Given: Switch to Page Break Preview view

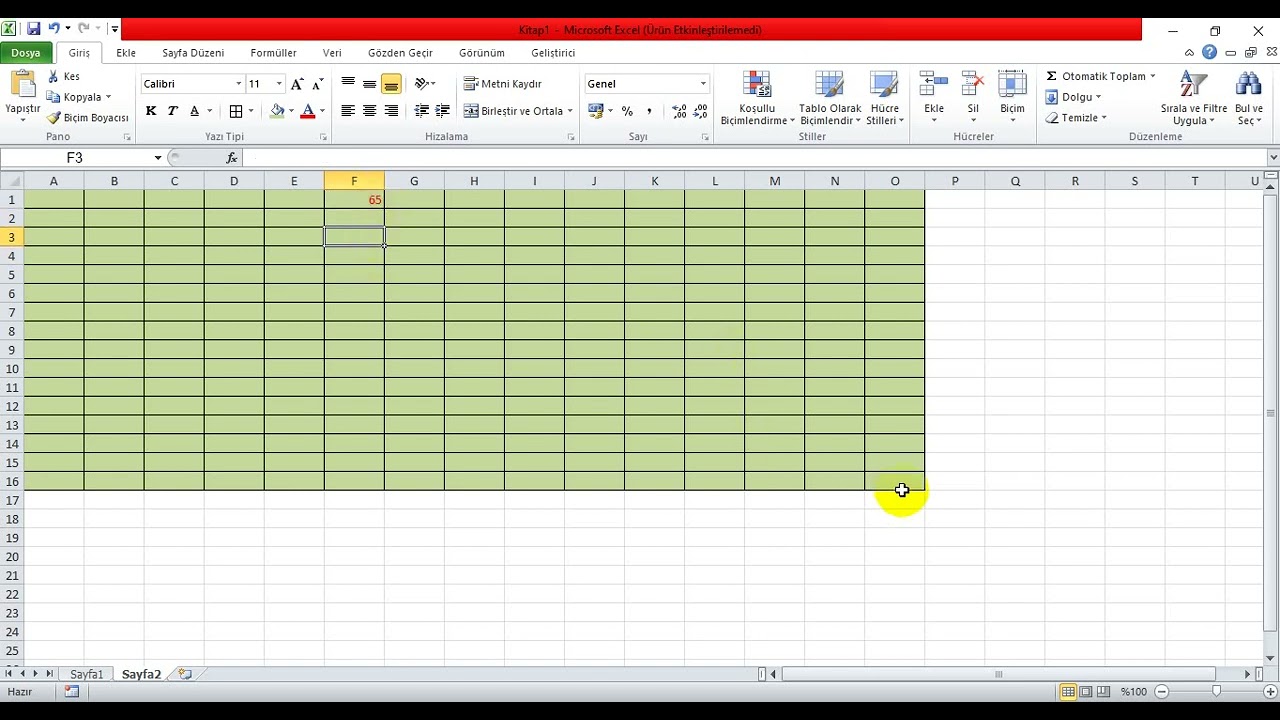Looking at the screenshot, I should pyautogui.click(x=1103, y=691).
